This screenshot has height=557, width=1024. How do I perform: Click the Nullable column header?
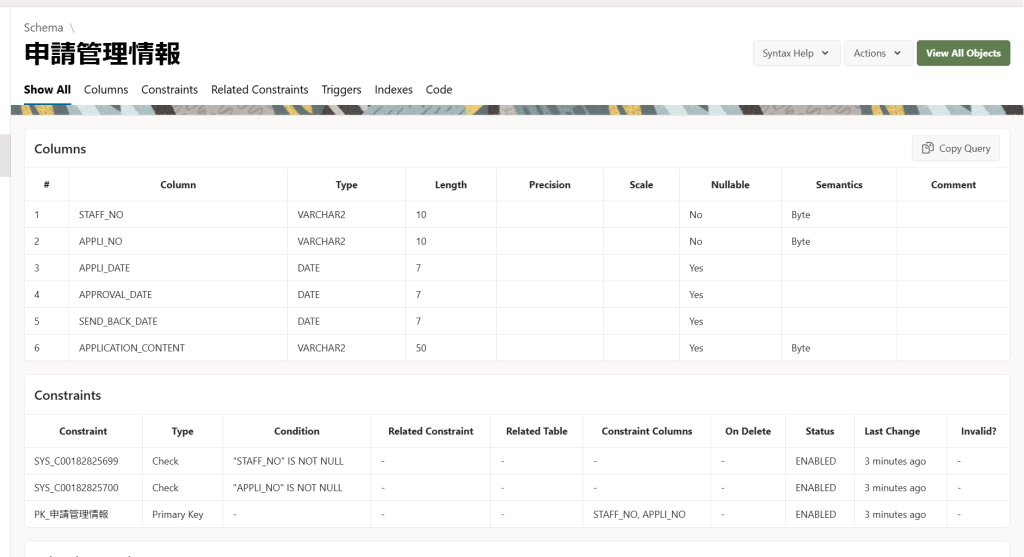click(x=729, y=185)
